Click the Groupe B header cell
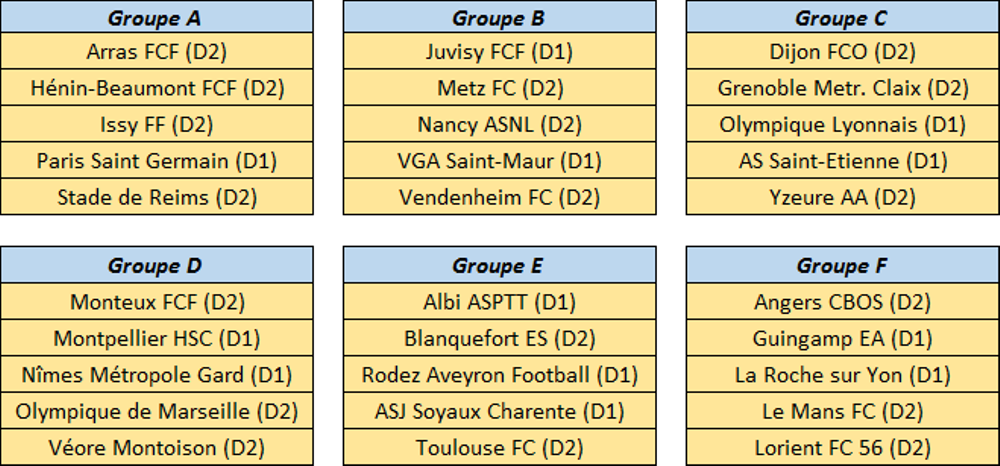Image resolution: width=1000 pixels, height=466 pixels. (499, 17)
